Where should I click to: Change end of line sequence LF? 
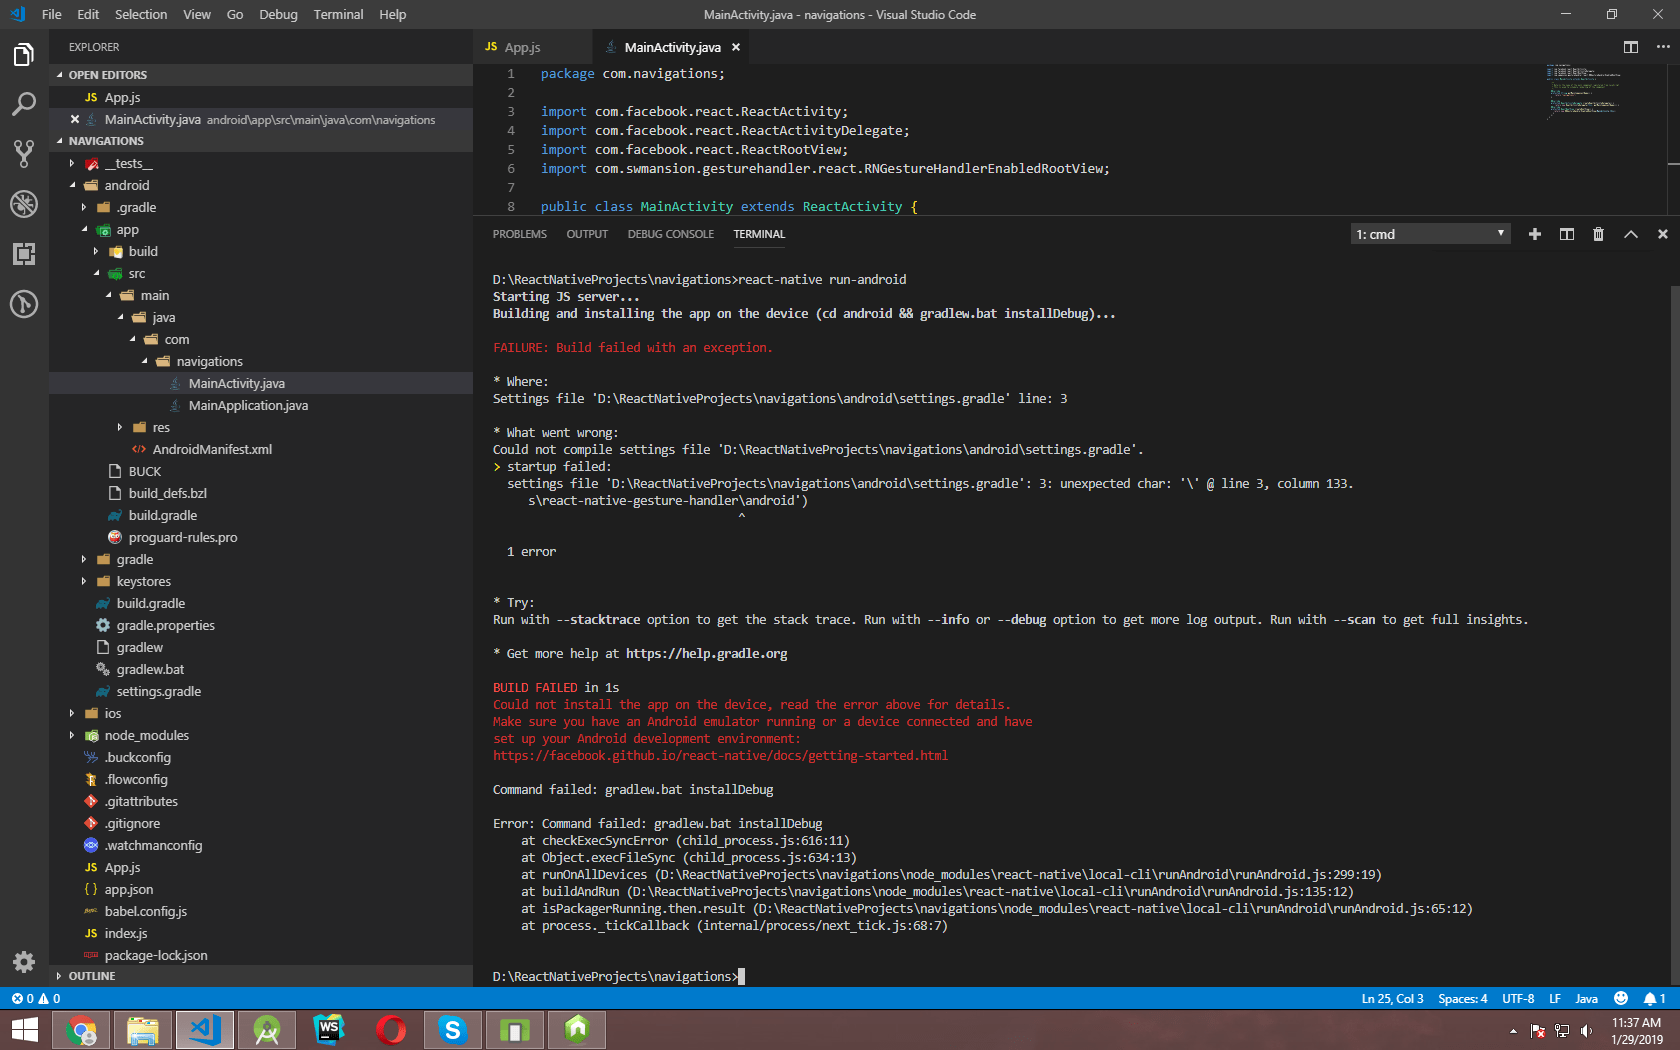1555,998
